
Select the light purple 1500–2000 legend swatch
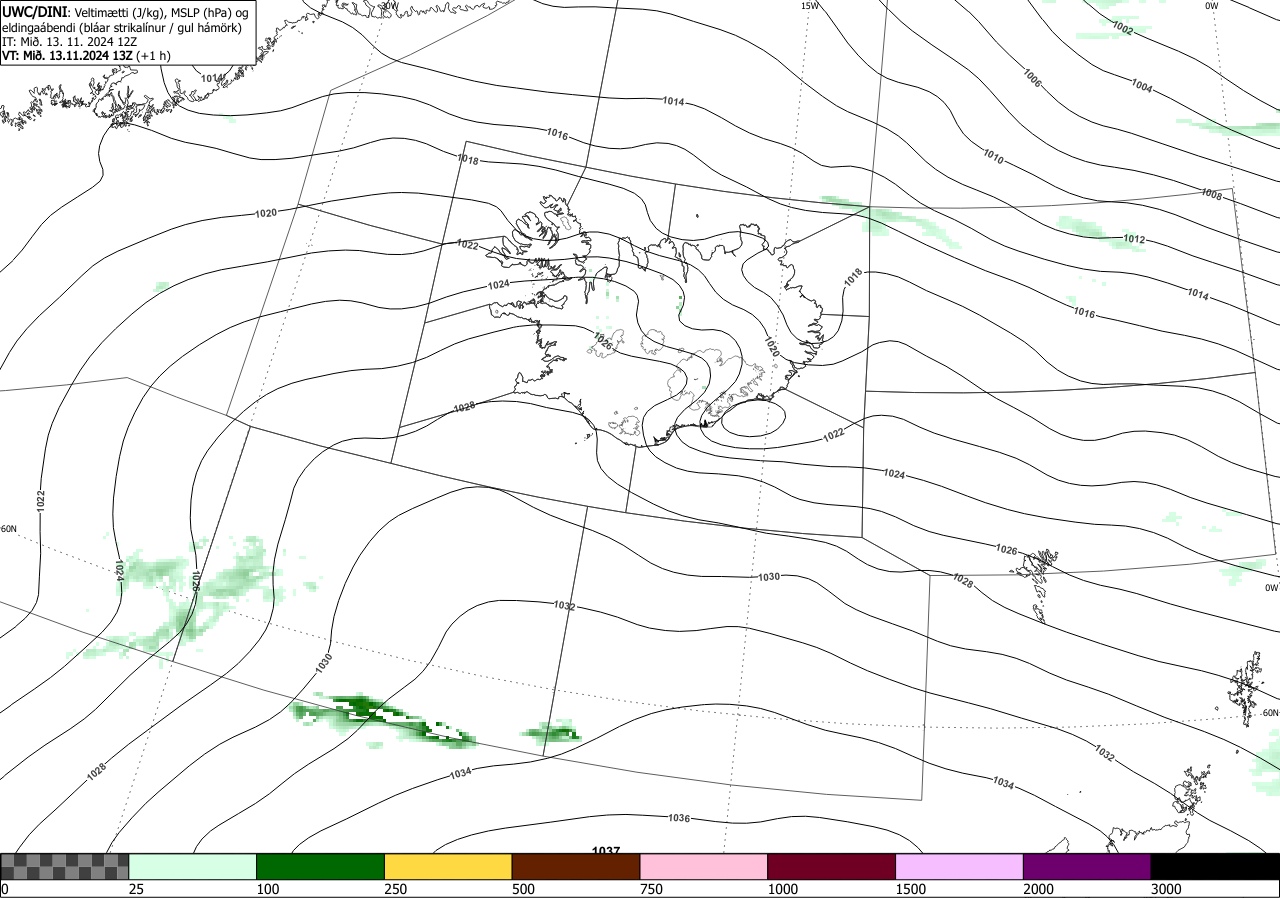tap(960, 866)
